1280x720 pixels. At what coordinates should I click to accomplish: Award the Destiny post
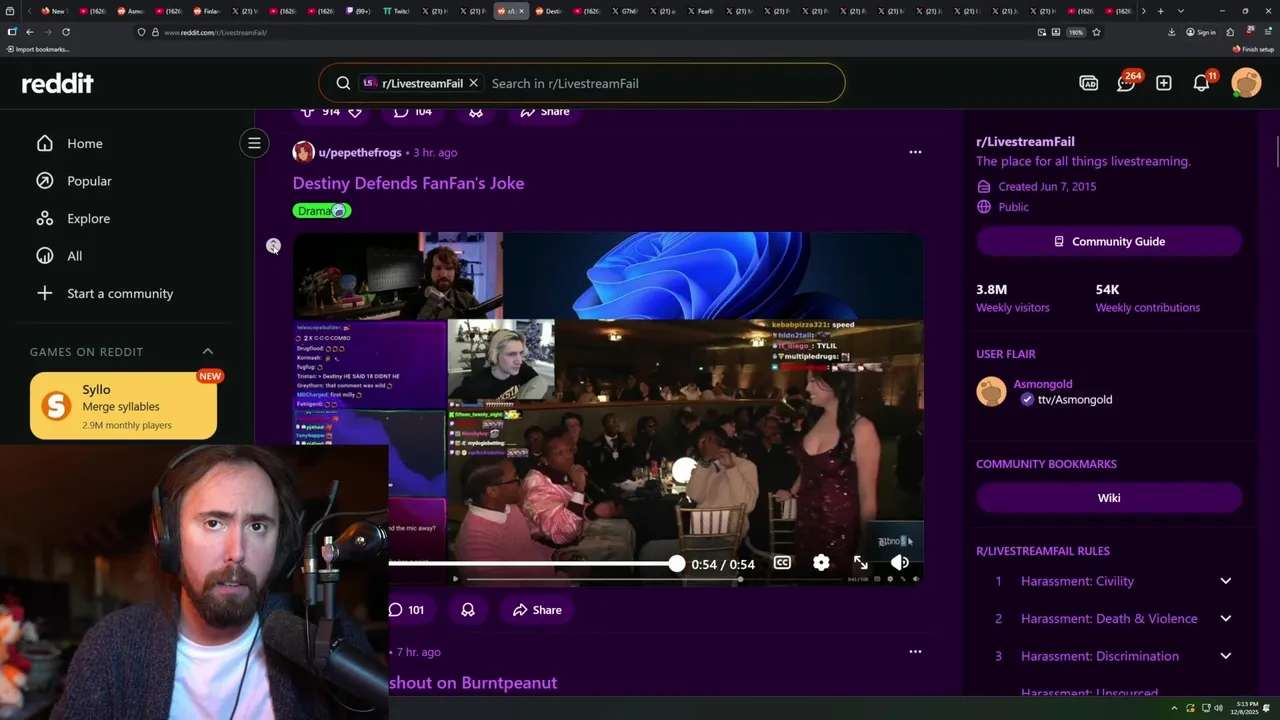(468, 610)
